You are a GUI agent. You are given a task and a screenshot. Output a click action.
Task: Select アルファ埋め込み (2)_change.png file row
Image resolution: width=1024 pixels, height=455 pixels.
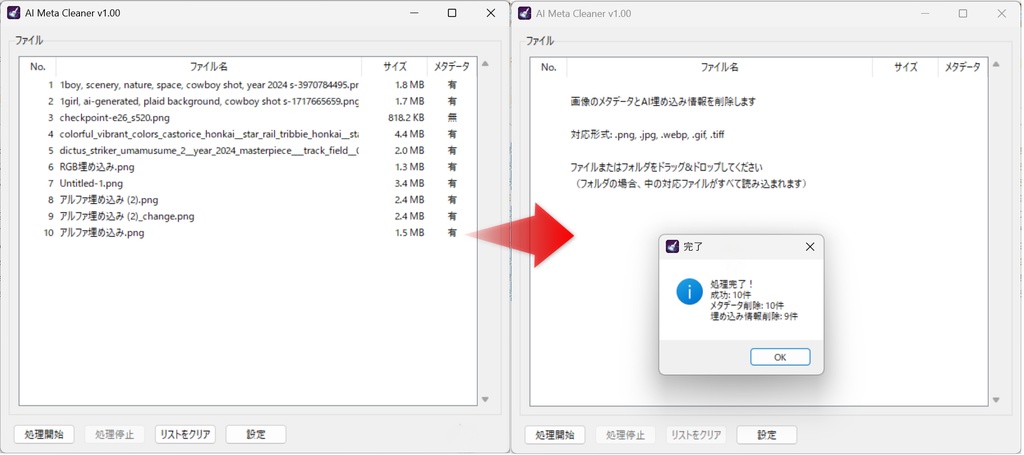tap(249, 215)
